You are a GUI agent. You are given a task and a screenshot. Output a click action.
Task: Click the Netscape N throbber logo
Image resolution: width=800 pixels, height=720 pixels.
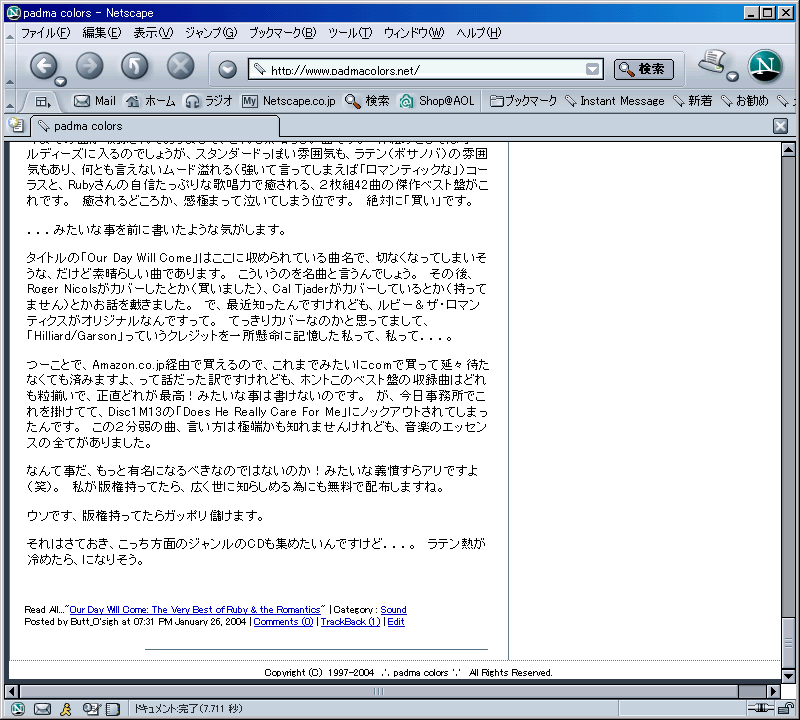point(765,66)
